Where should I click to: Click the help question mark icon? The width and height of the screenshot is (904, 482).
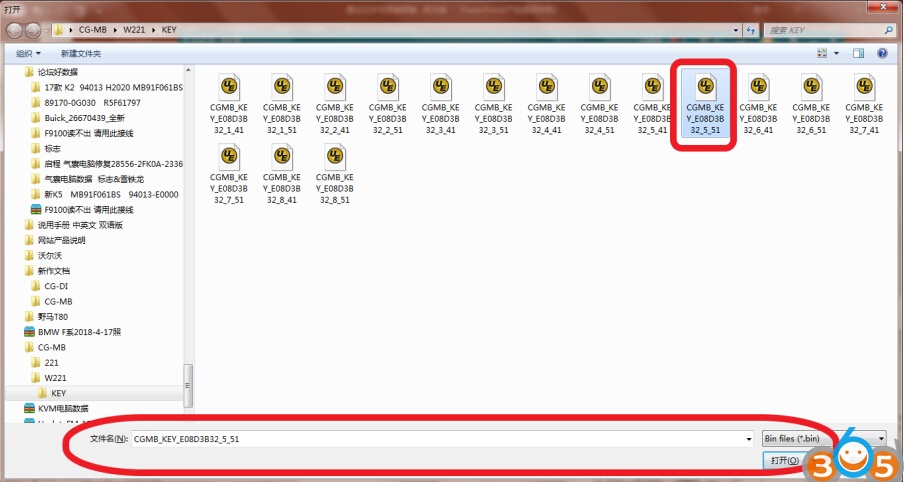pos(883,53)
